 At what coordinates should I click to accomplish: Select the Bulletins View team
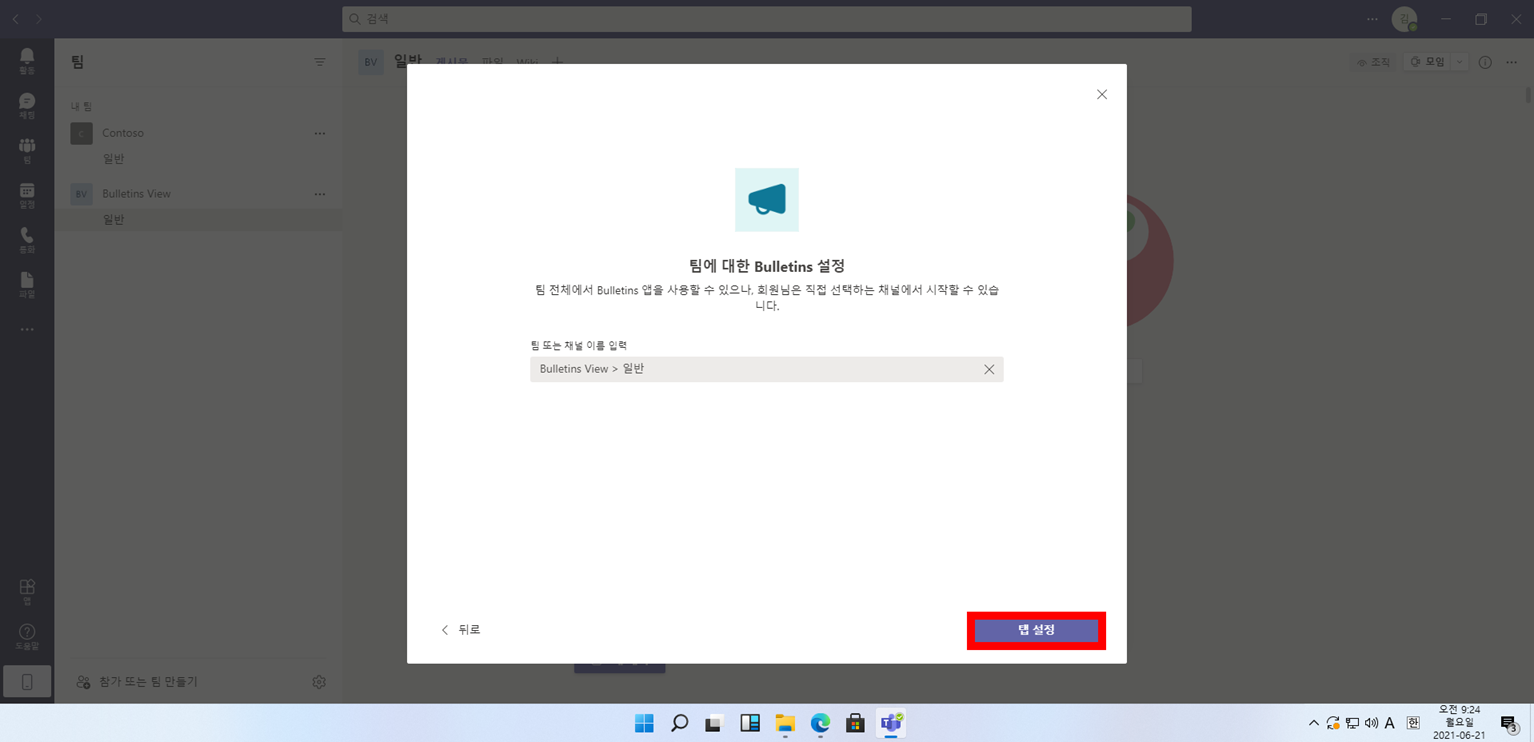click(198, 194)
